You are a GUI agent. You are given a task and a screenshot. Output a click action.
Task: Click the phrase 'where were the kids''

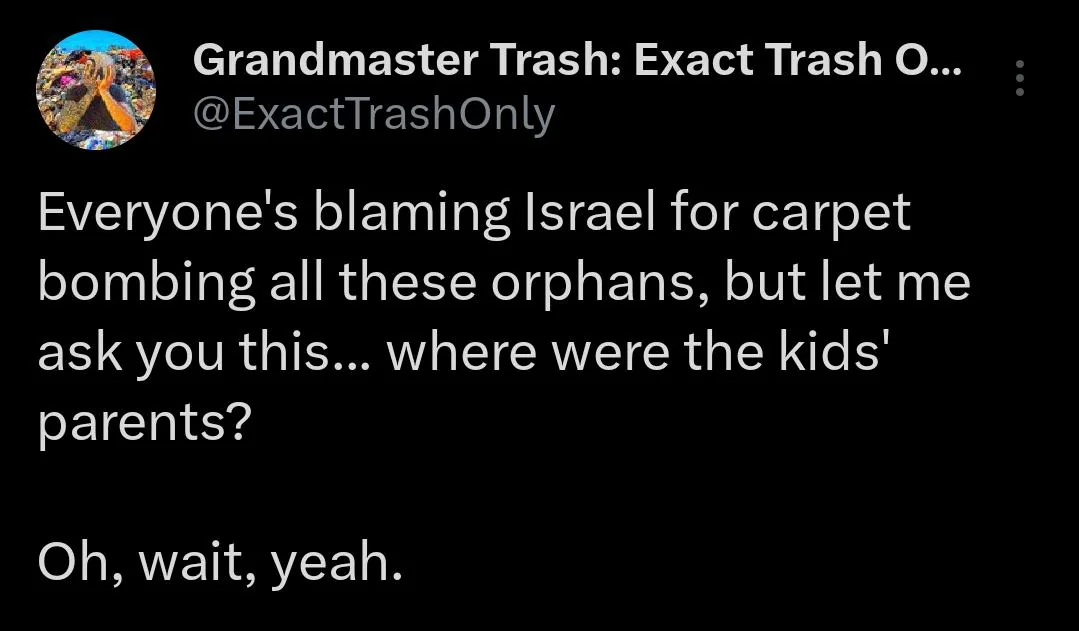pos(634,351)
